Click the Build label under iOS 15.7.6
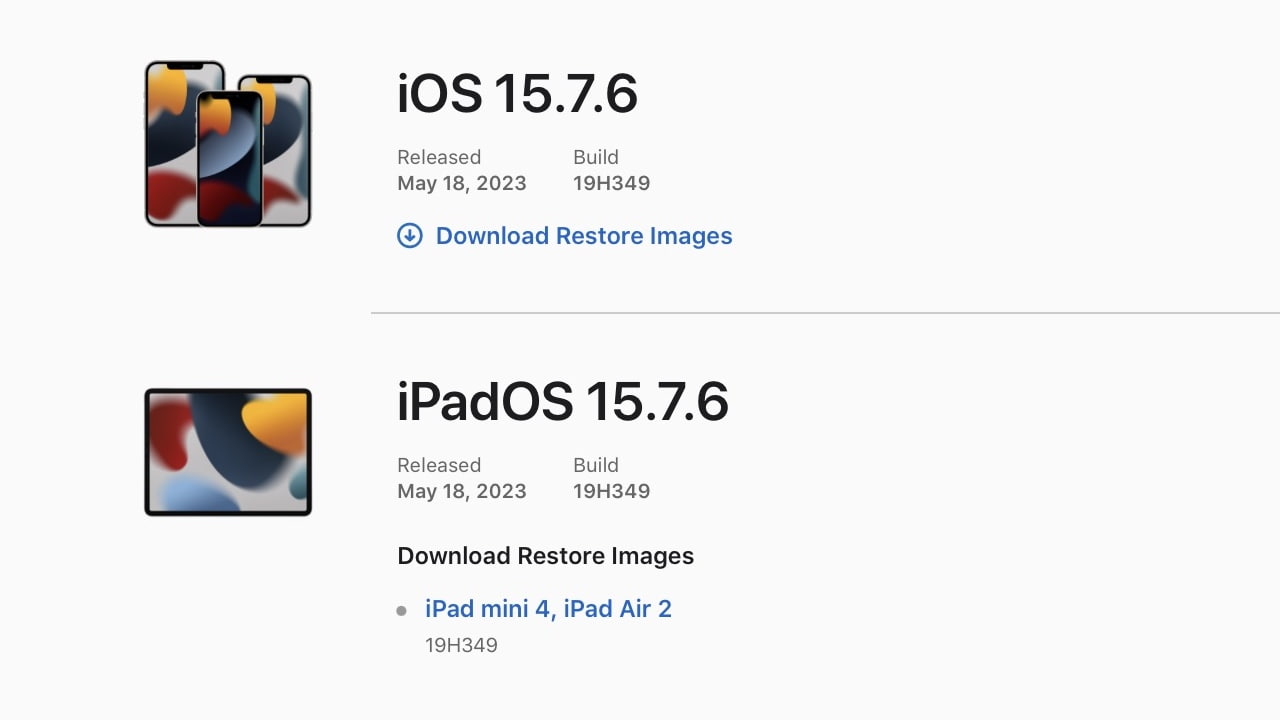The image size is (1280, 720). [596, 157]
